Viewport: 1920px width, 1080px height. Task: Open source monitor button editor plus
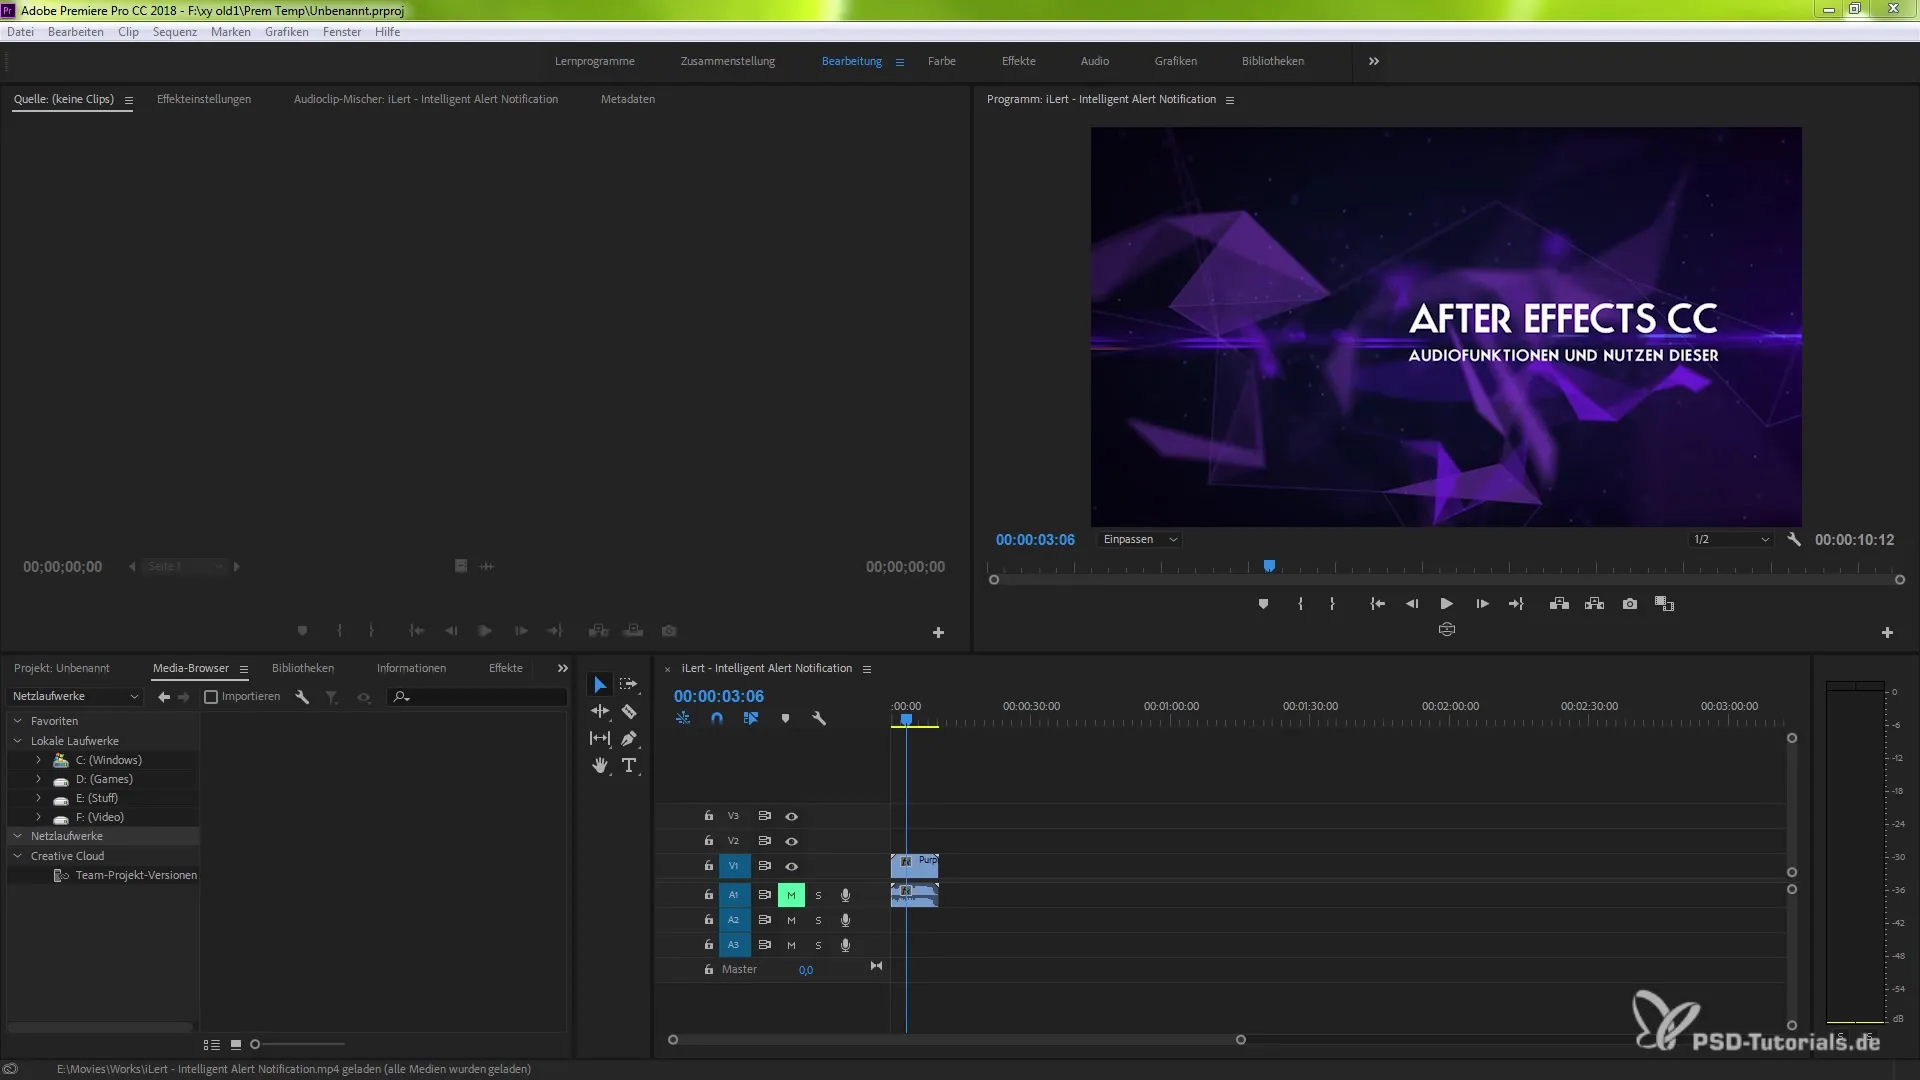point(938,633)
